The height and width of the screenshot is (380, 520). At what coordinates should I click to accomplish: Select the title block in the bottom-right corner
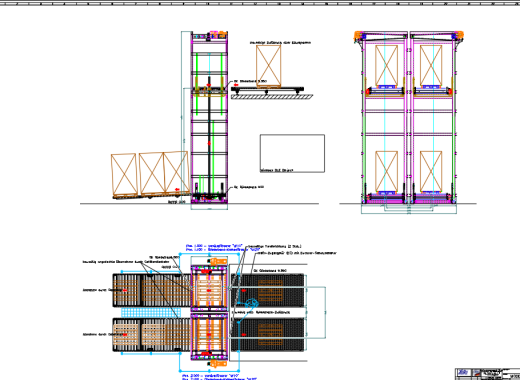[488, 374]
